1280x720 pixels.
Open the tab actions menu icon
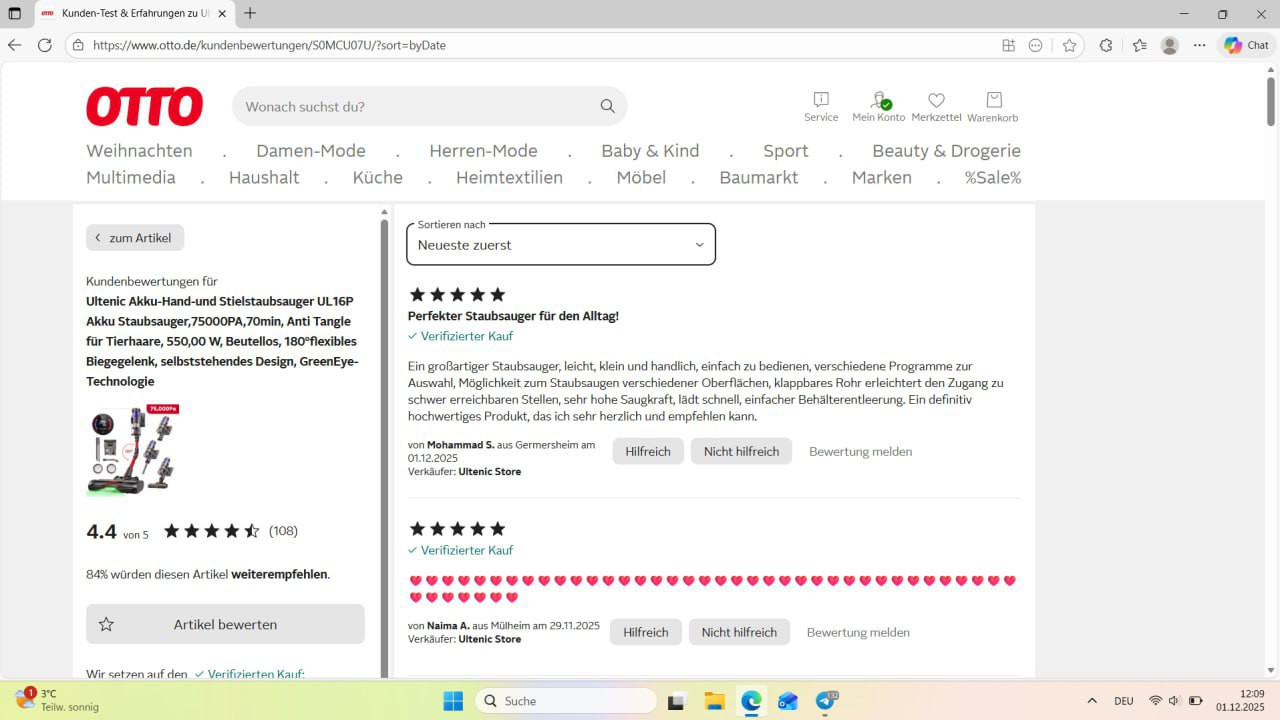(14, 14)
